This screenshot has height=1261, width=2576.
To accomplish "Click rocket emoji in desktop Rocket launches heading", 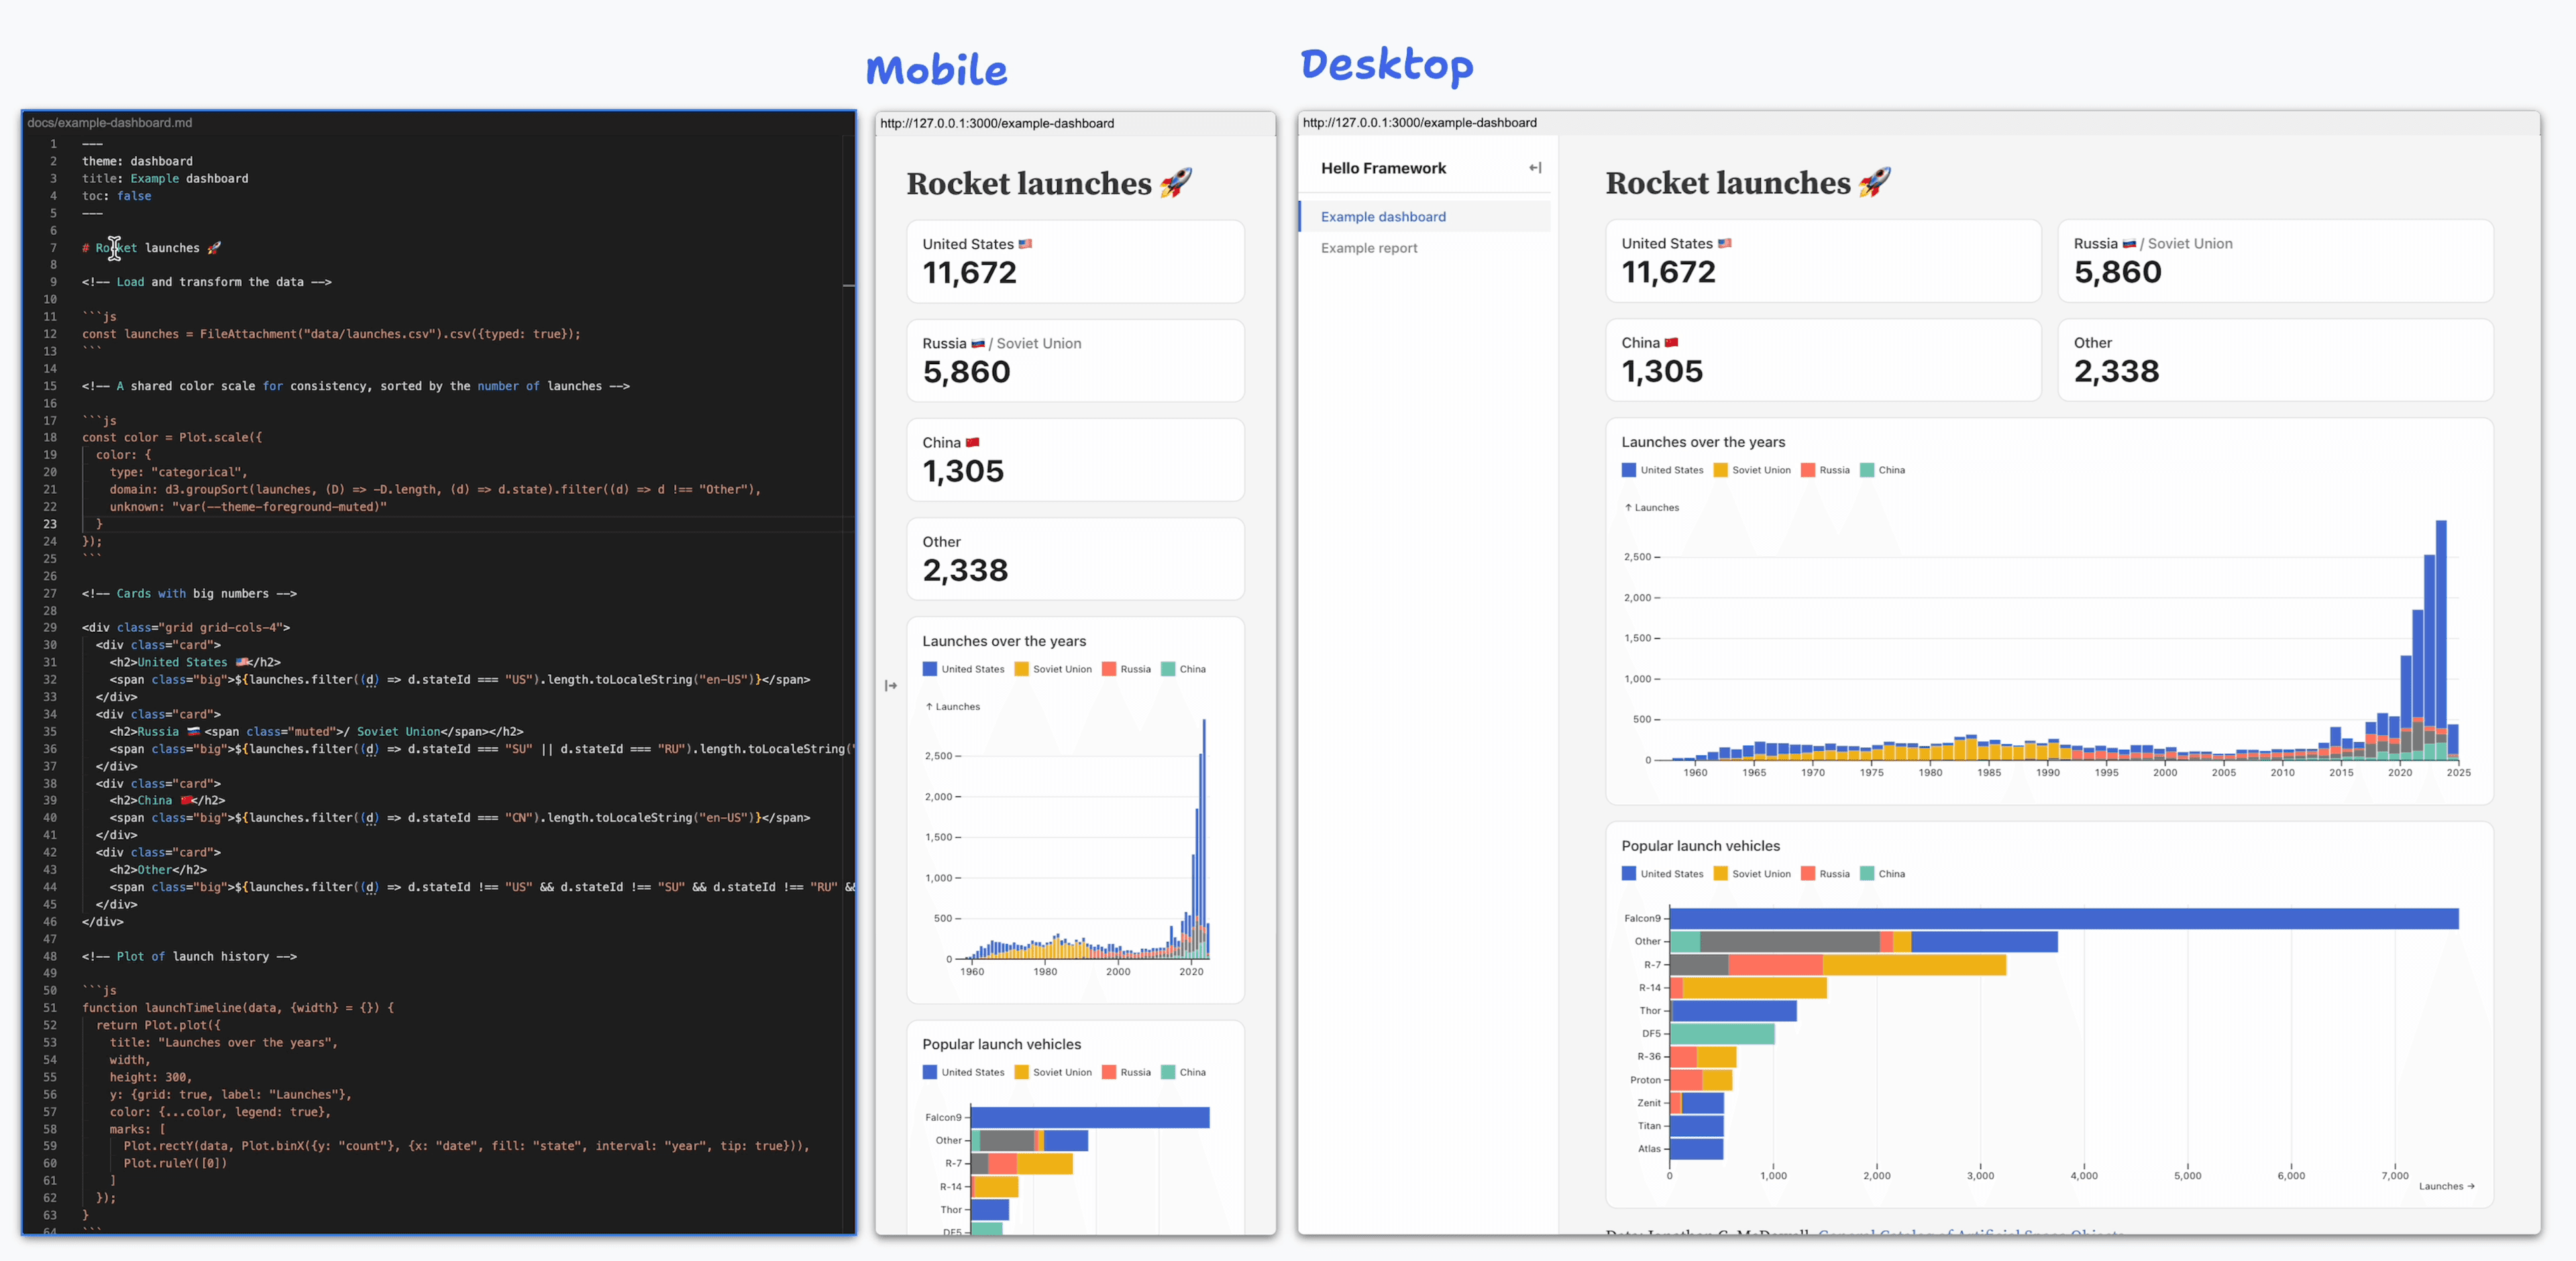I will pyautogui.click(x=1874, y=183).
